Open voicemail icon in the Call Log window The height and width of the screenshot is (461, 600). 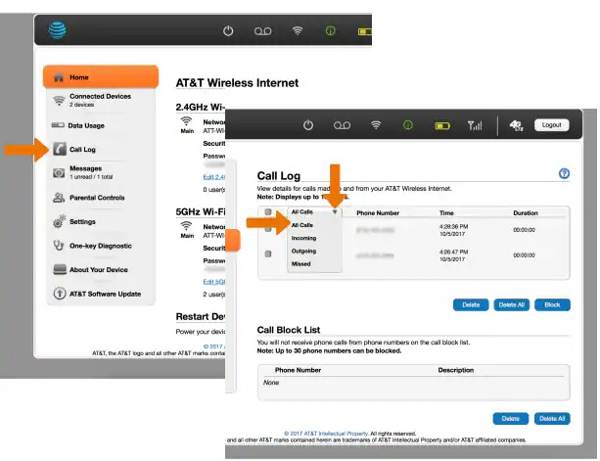(x=342, y=125)
